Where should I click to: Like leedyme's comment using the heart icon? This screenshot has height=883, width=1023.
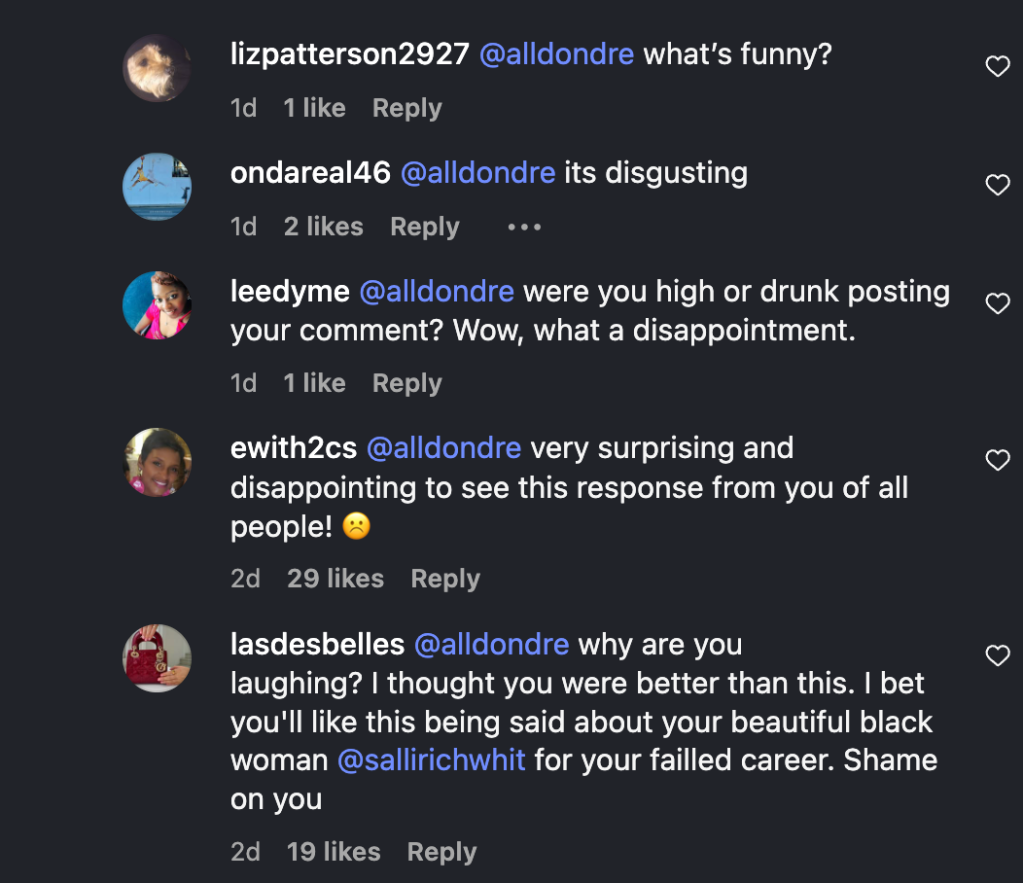(x=997, y=303)
